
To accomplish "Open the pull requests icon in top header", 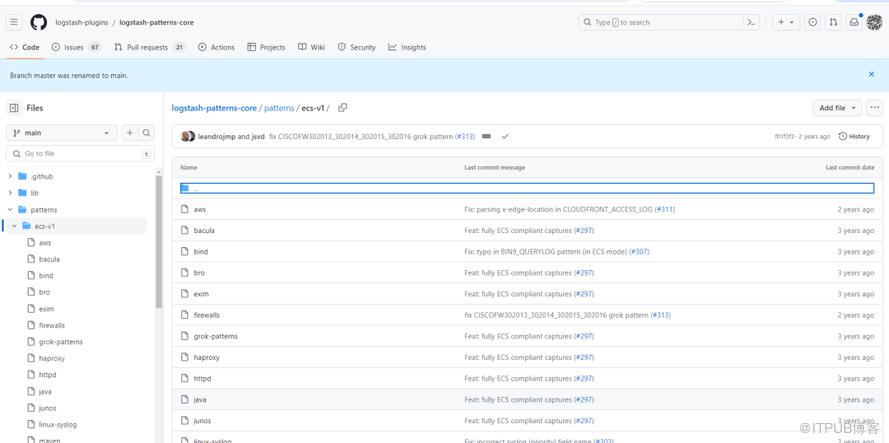I will (833, 22).
